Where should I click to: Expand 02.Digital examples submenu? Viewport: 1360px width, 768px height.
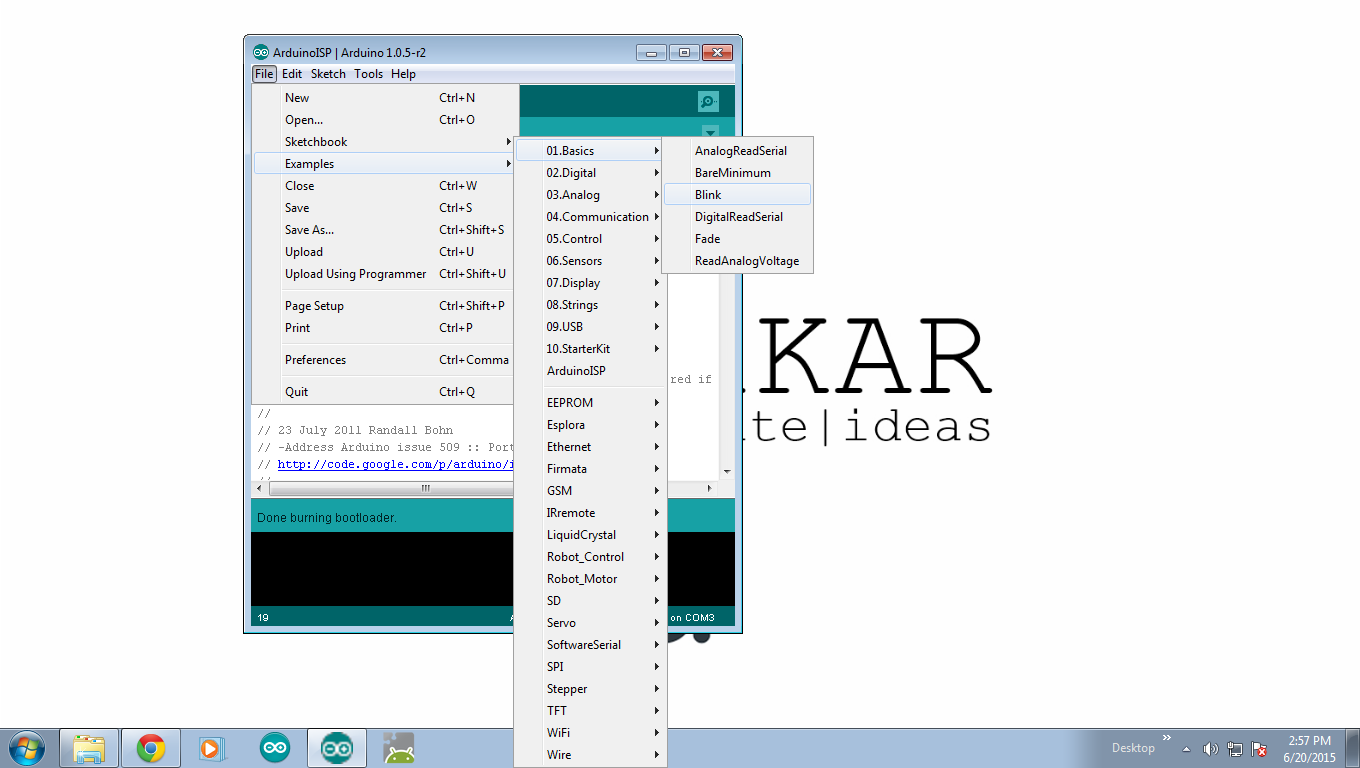590,173
